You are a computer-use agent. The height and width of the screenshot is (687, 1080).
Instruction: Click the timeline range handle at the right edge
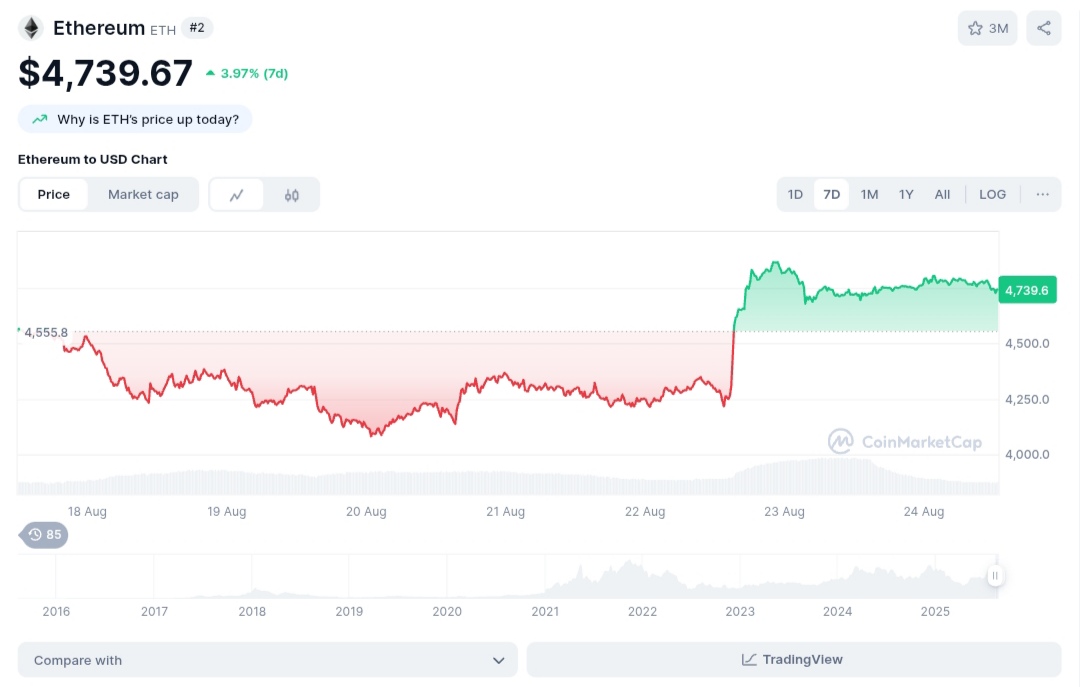point(994,576)
